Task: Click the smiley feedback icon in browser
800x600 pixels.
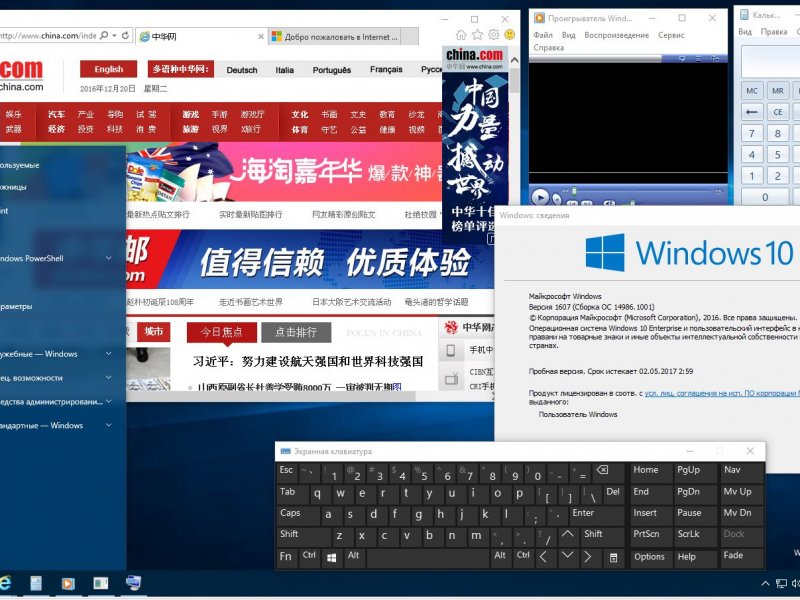Action: tap(509, 35)
